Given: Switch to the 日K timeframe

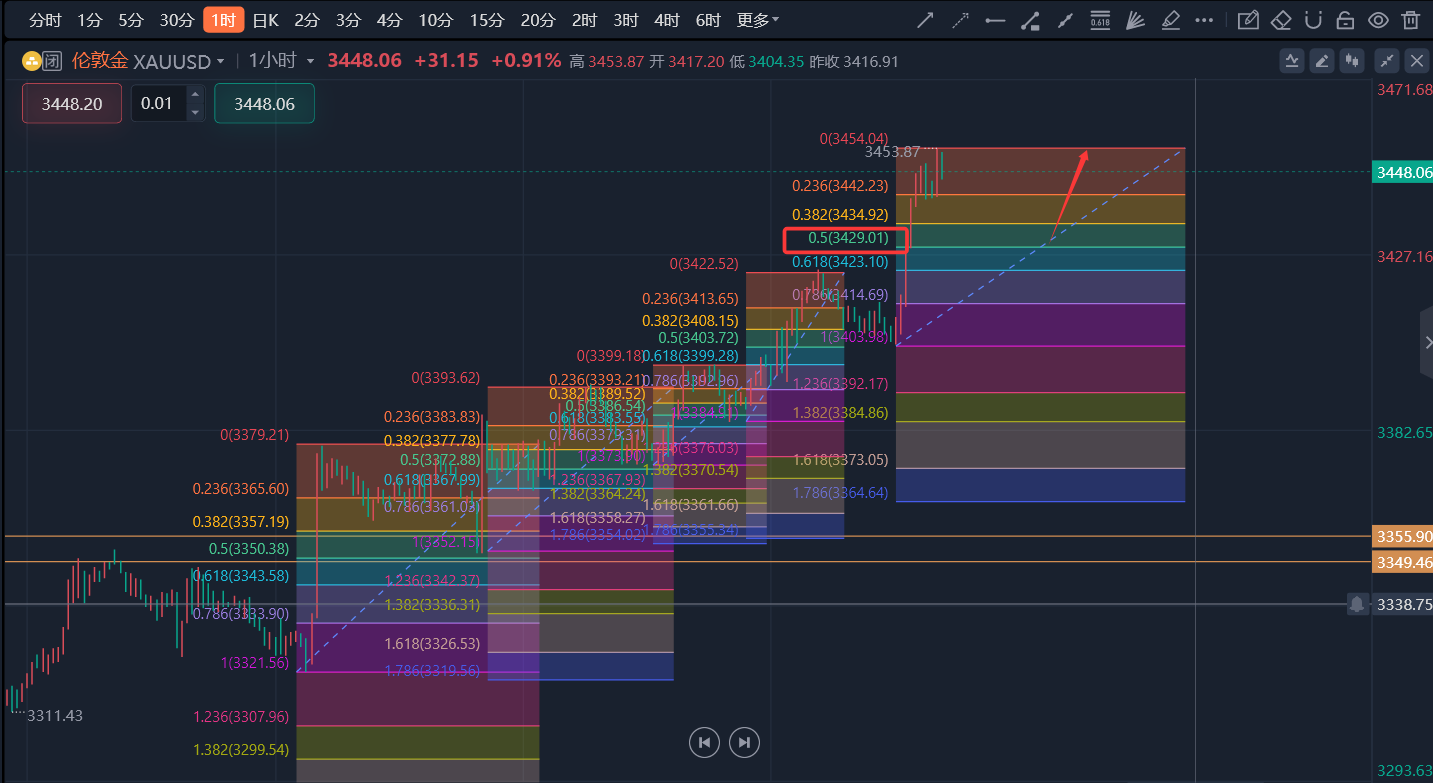Looking at the screenshot, I should pyautogui.click(x=266, y=20).
